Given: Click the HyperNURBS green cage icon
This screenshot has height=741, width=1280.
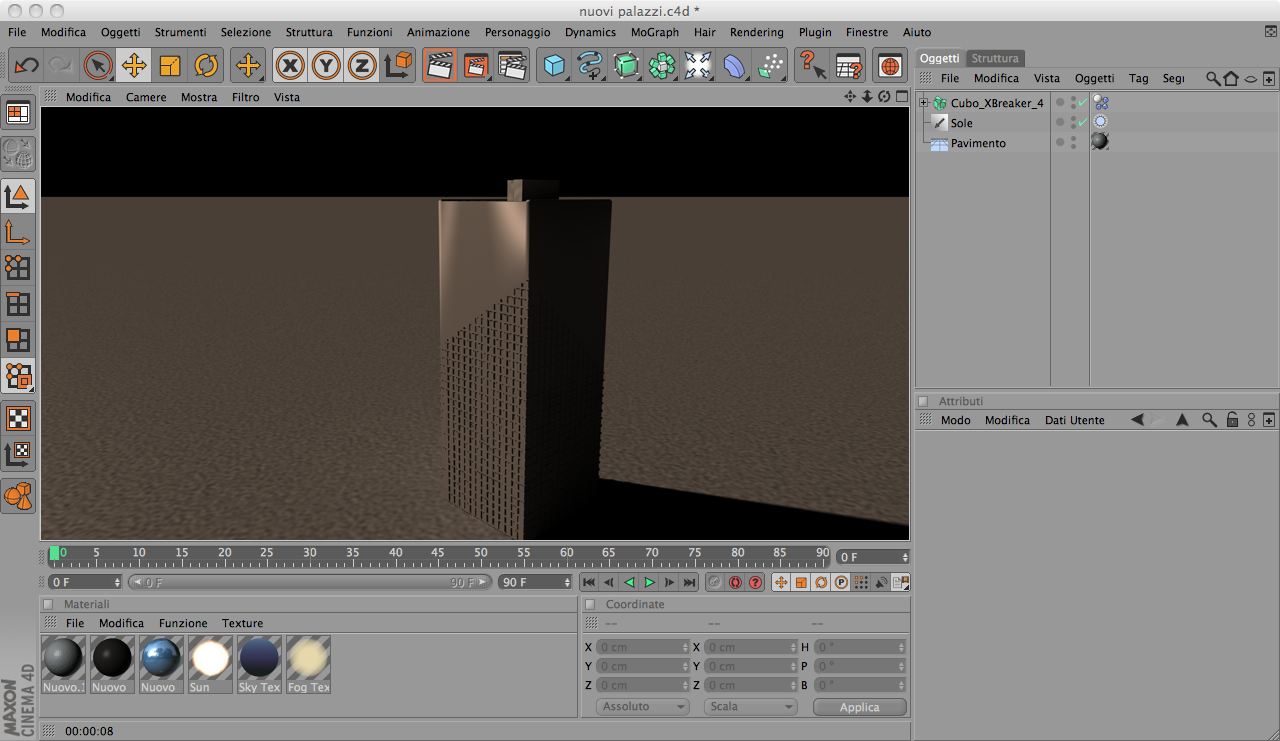Looking at the screenshot, I should 626,66.
